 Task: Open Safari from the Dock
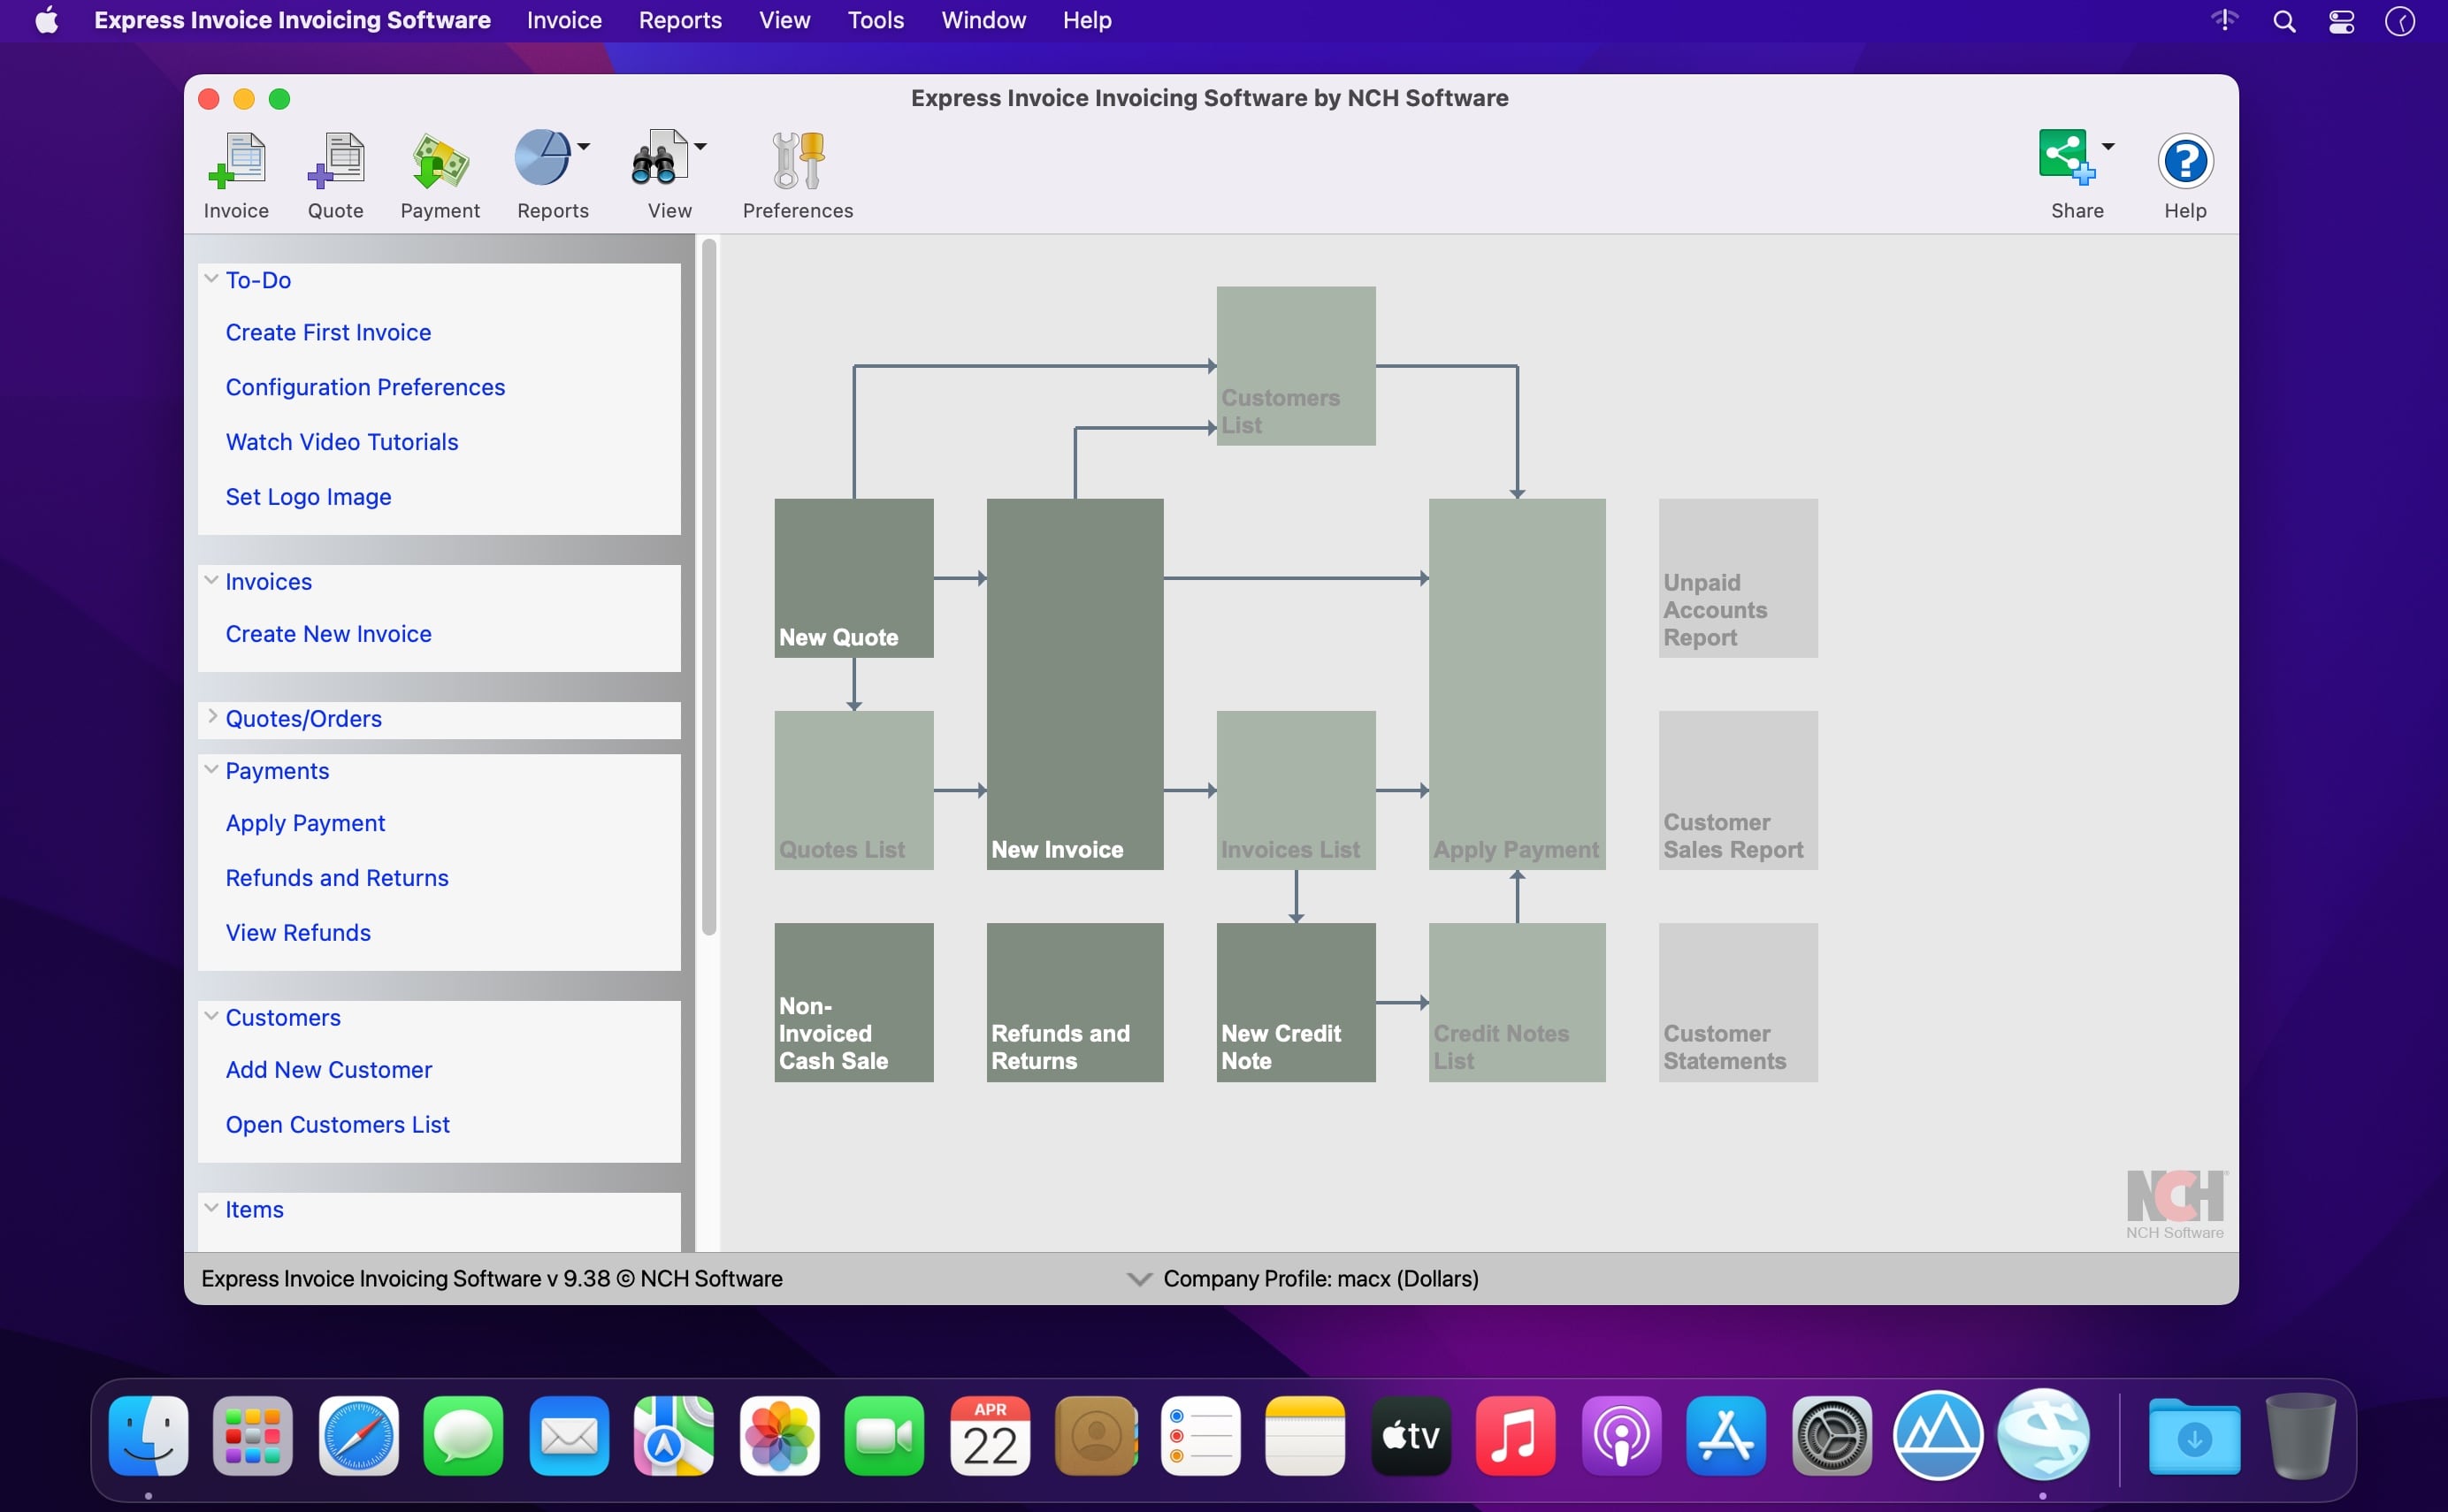359,1436
